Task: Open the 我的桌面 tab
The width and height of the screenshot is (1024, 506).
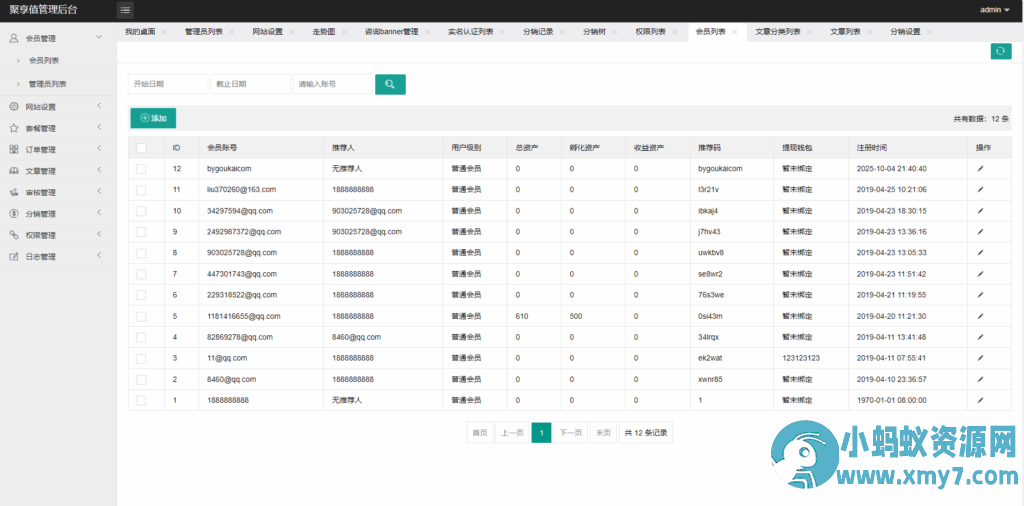Action: point(140,32)
